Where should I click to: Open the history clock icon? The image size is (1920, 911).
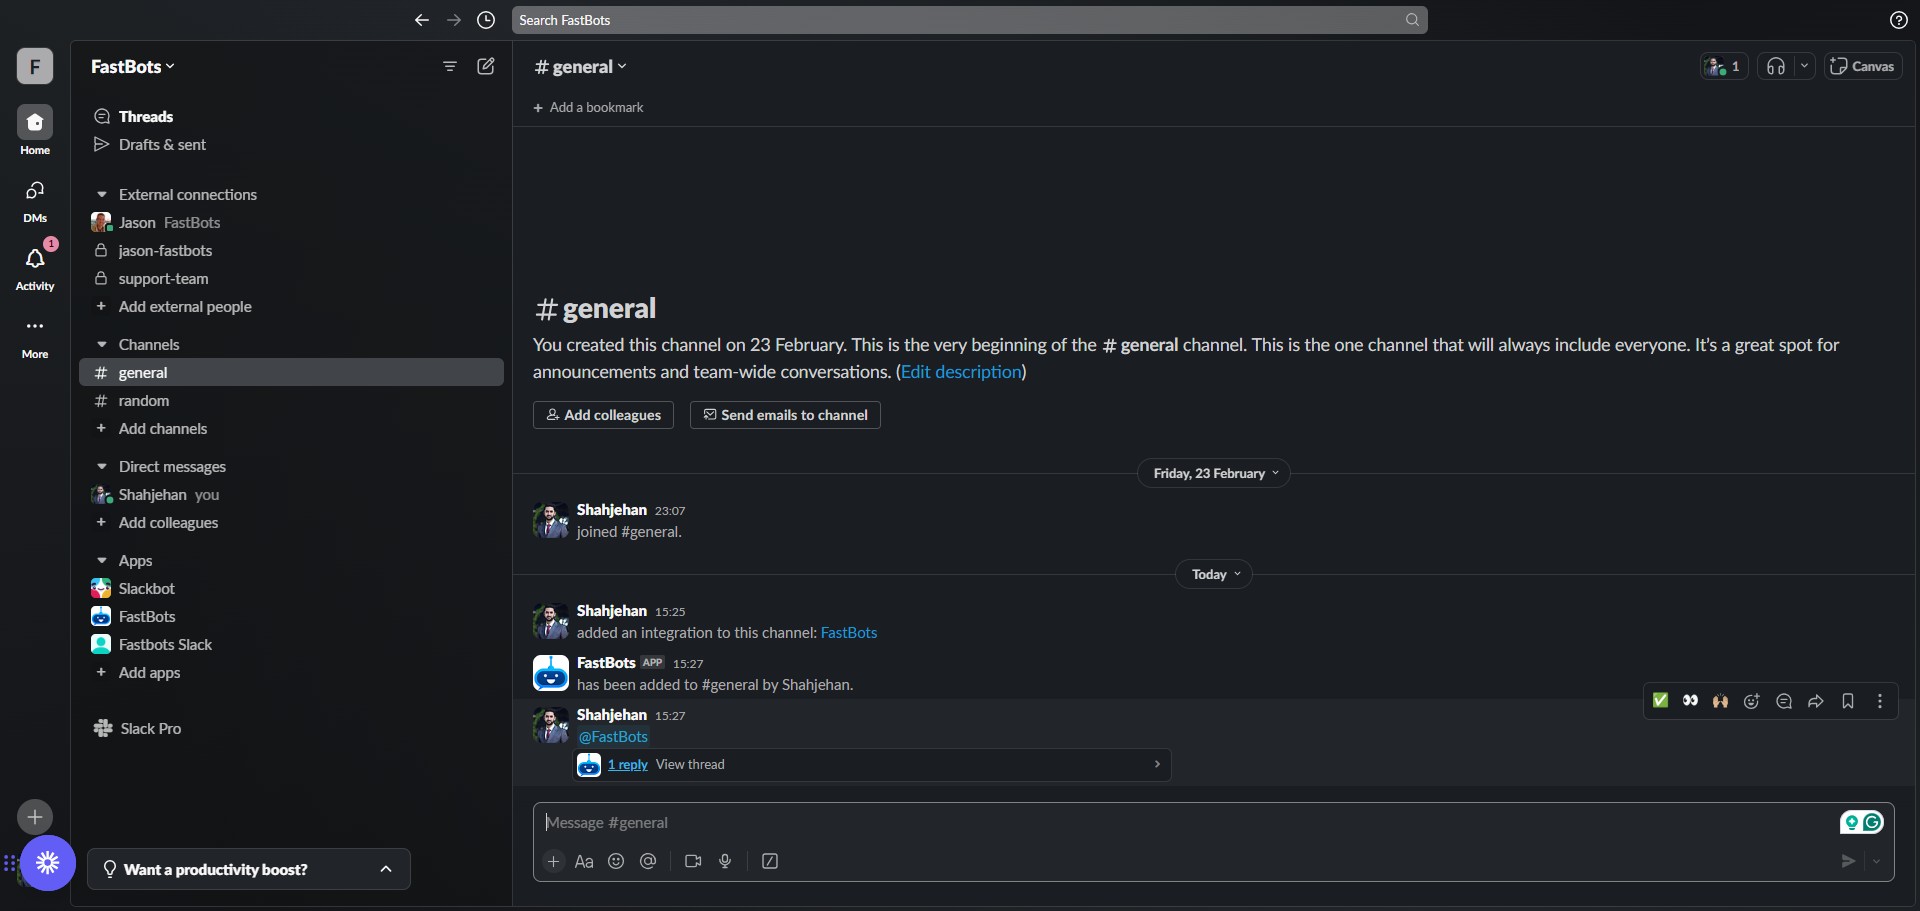(486, 20)
